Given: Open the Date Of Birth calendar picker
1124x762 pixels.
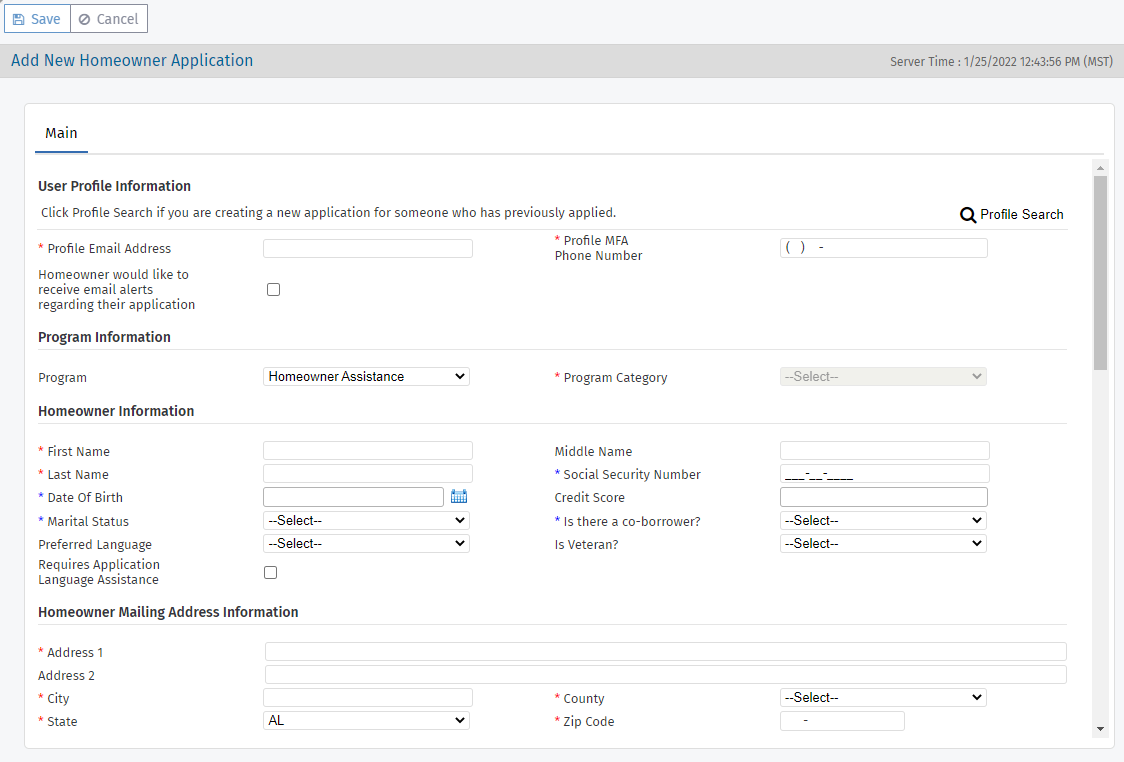Looking at the screenshot, I should (x=459, y=497).
